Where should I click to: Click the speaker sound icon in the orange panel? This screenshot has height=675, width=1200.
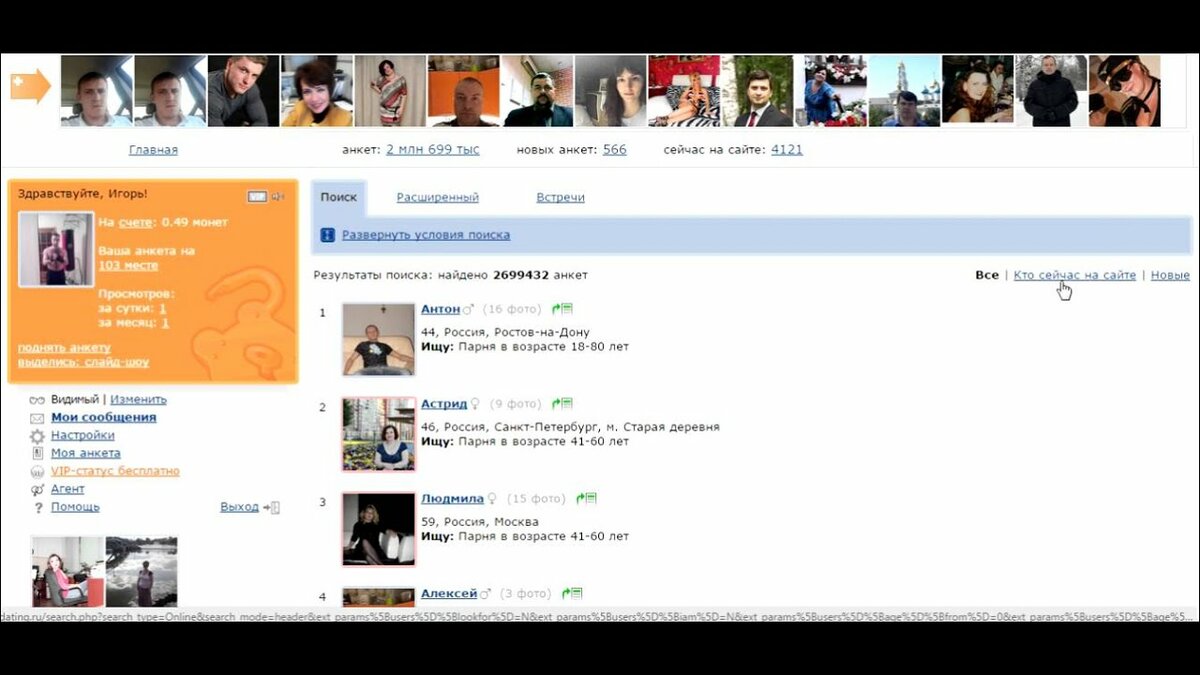277,196
